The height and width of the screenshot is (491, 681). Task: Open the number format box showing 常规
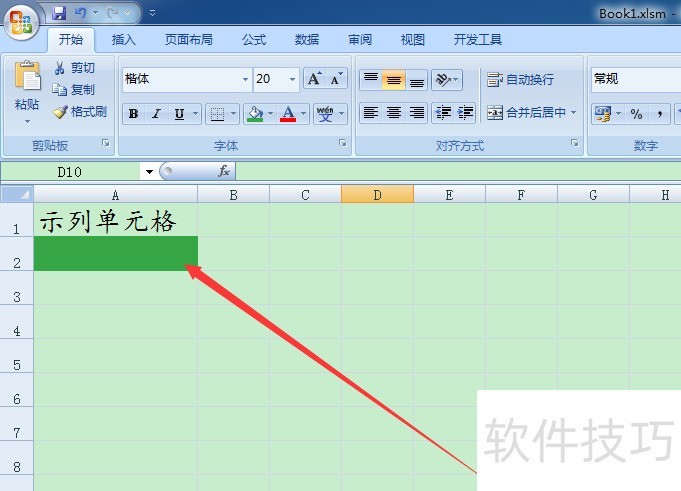click(636, 79)
